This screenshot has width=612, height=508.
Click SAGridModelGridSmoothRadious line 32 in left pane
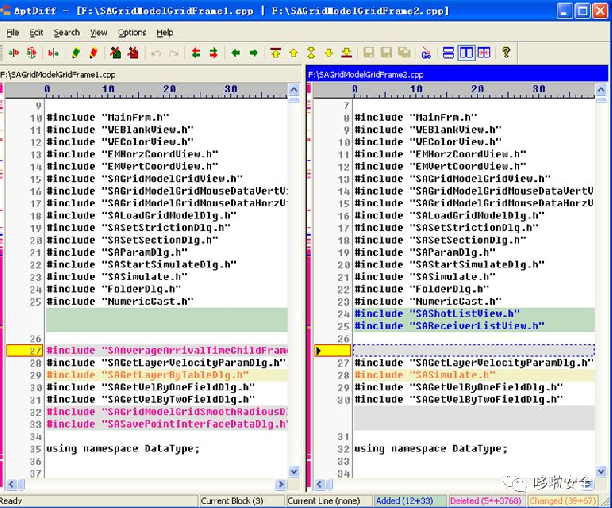click(x=167, y=412)
